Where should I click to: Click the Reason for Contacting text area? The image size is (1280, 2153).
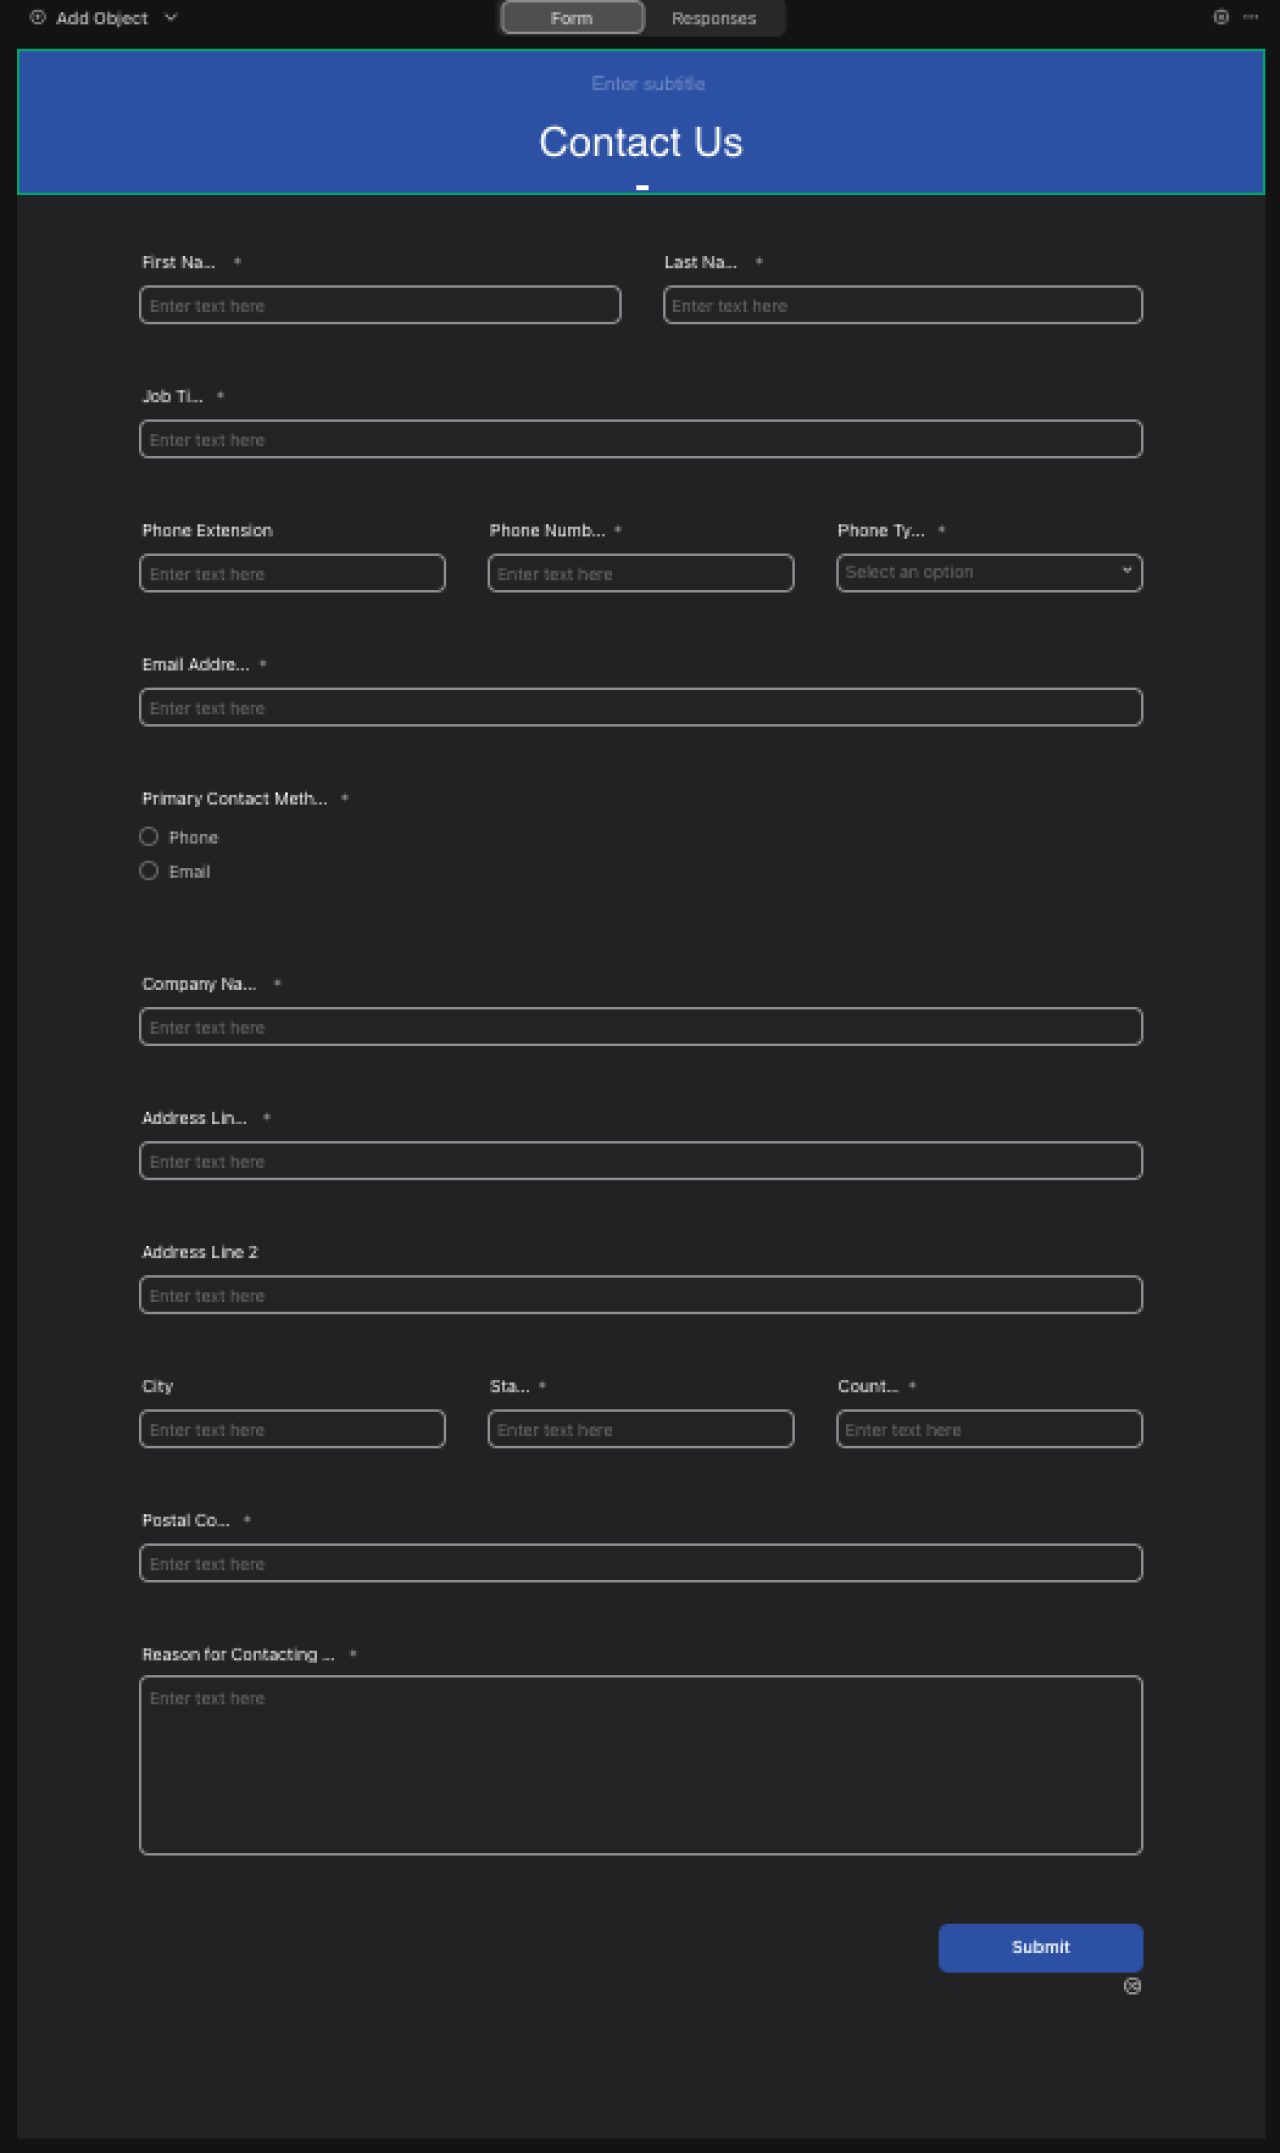click(641, 1765)
